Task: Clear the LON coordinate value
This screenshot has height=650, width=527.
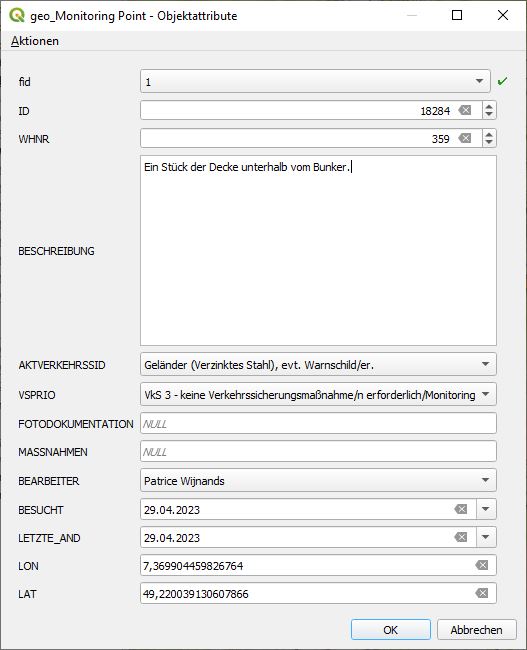Action: pos(482,565)
